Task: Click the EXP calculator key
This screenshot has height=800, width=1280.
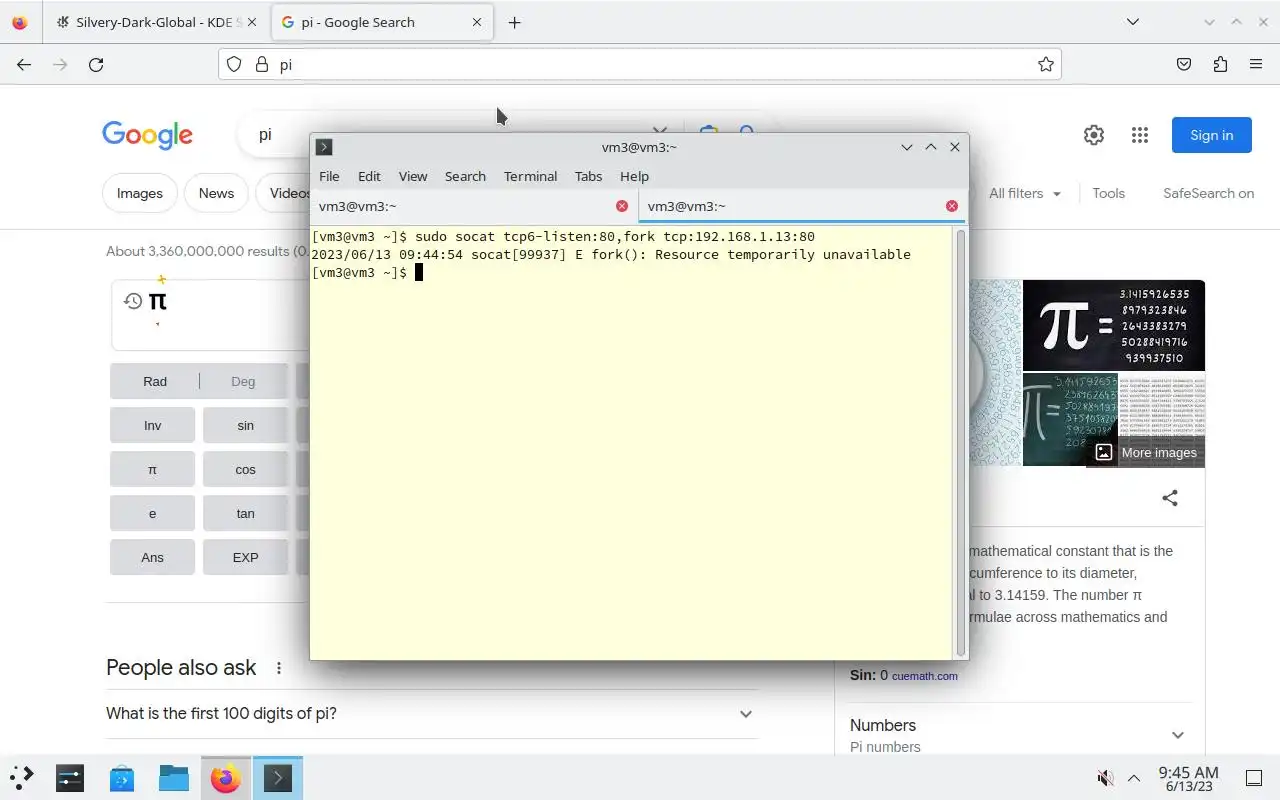Action: (x=245, y=557)
